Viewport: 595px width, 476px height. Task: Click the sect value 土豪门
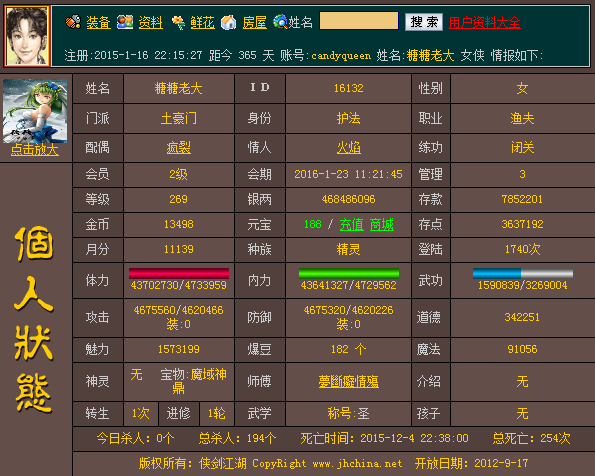point(179,118)
